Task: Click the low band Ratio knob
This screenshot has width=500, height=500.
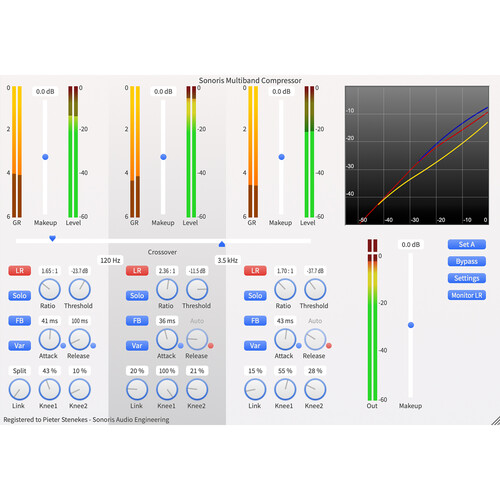Action: click(50, 289)
